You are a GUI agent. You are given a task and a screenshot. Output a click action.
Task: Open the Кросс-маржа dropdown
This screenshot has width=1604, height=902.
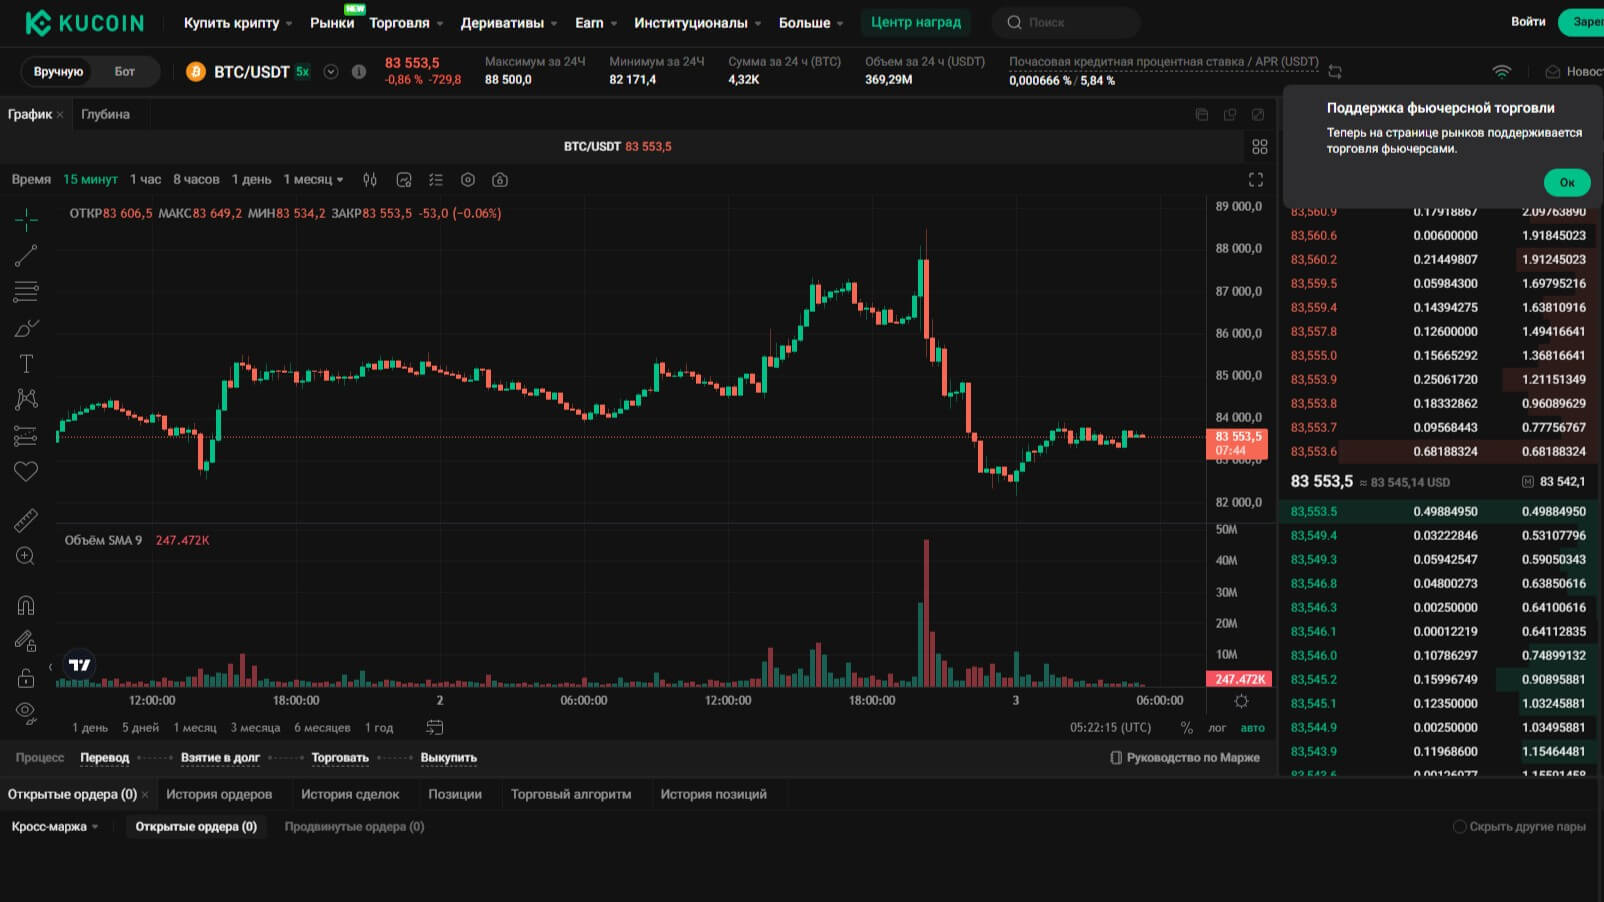pyautogui.click(x=55, y=827)
